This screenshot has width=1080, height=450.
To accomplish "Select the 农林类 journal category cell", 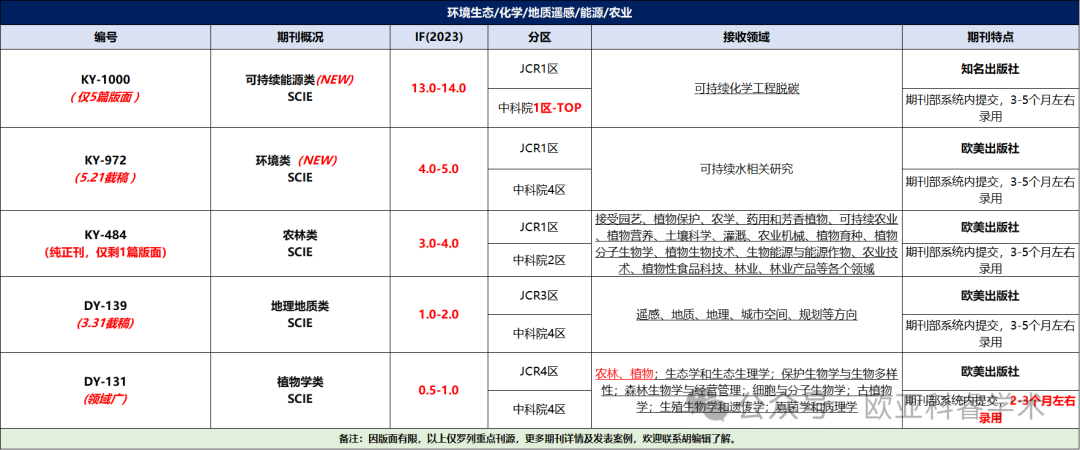I will 300,243.
